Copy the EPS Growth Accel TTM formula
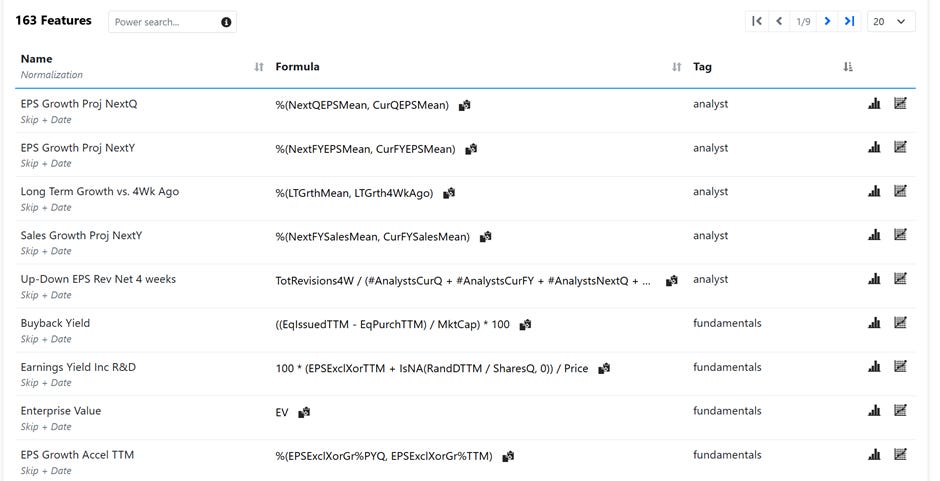The width and height of the screenshot is (940, 481). coord(508,456)
